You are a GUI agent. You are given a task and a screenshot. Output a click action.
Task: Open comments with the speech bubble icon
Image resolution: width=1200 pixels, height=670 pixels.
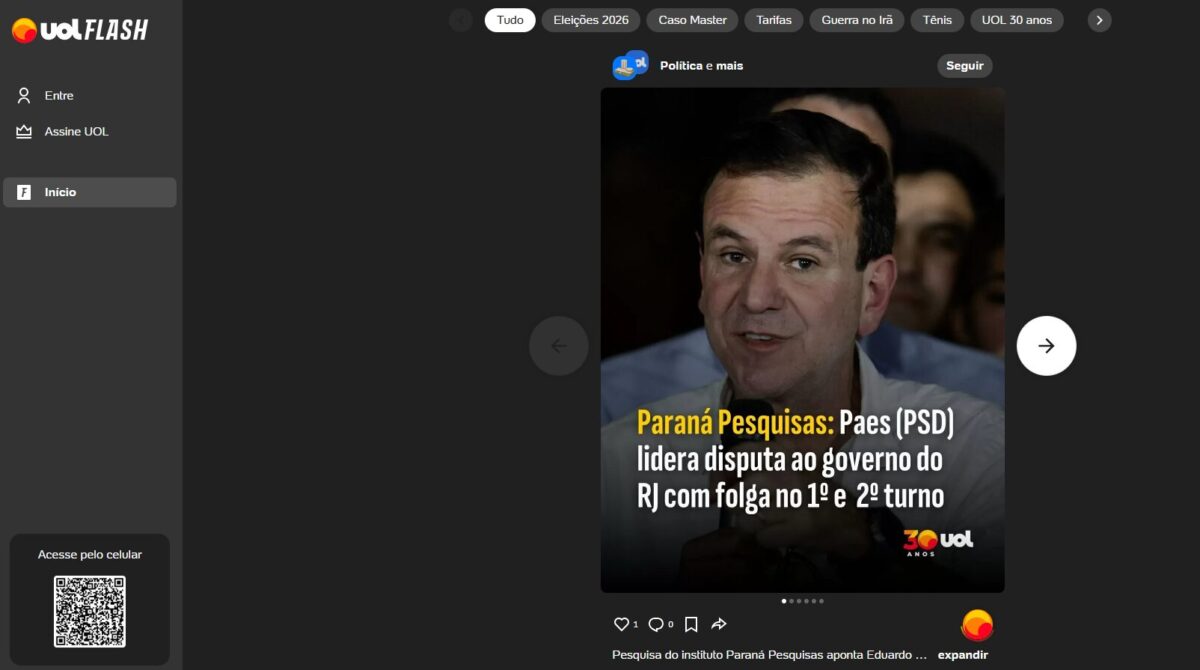656,624
